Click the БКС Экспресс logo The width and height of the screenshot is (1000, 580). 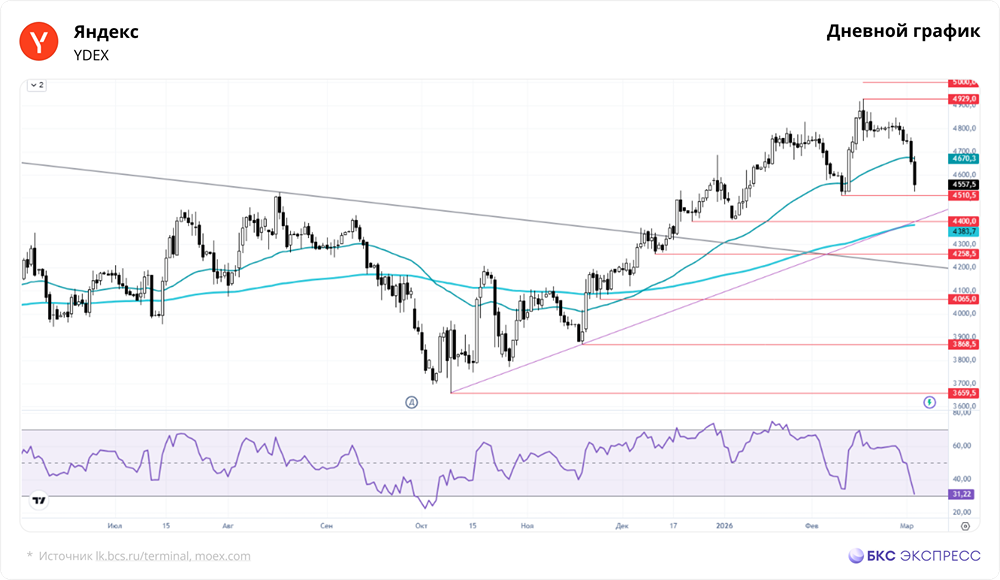click(914, 556)
